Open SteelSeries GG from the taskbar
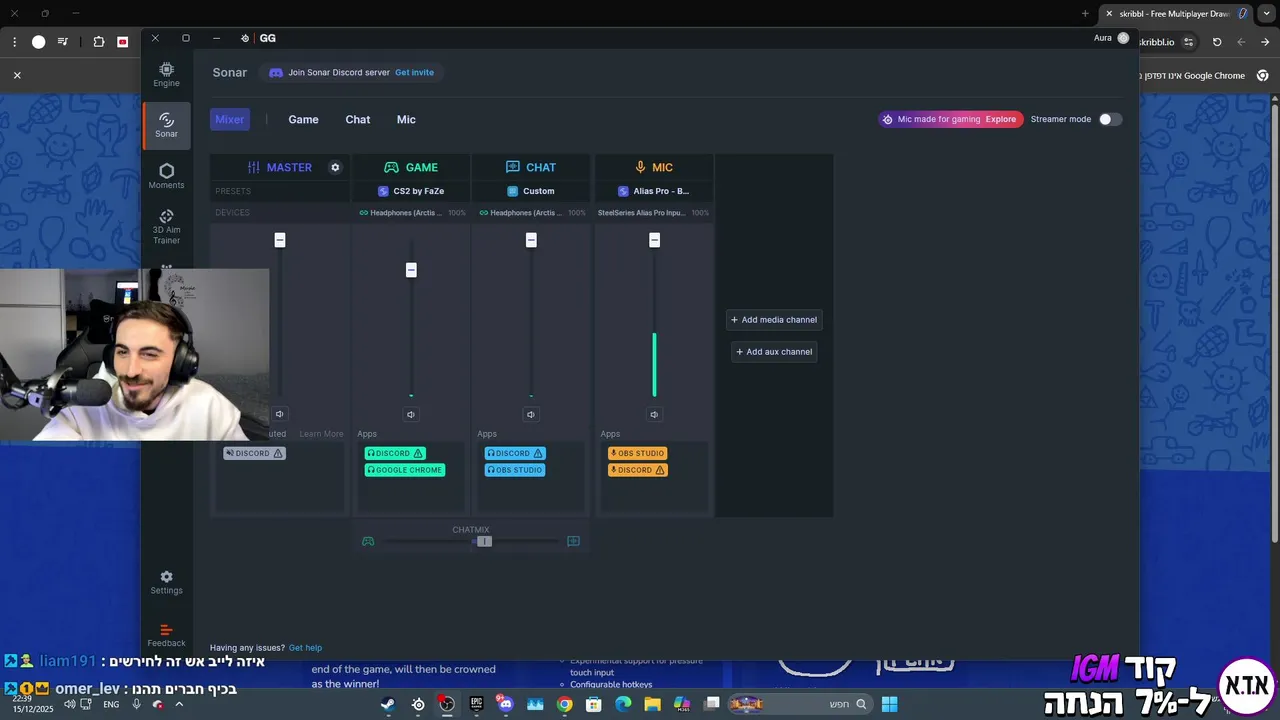This screenshot has width=1280, height=720. click(418, 704)
